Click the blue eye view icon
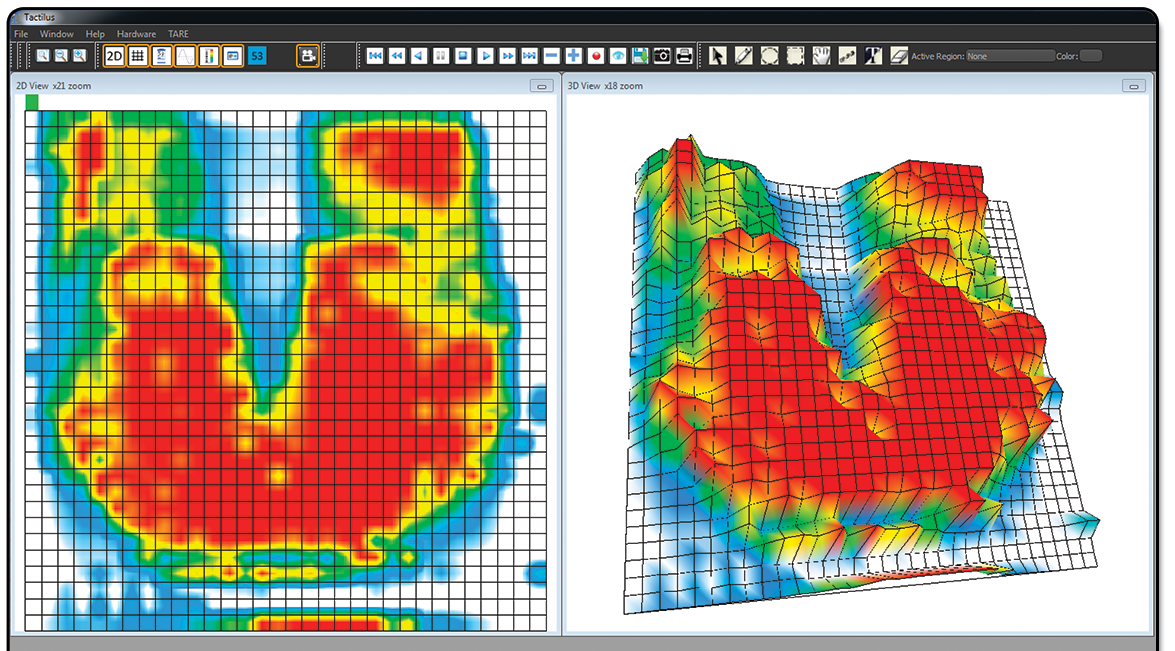The height and width of the screenshot is (651, 1175). (617, 55)
